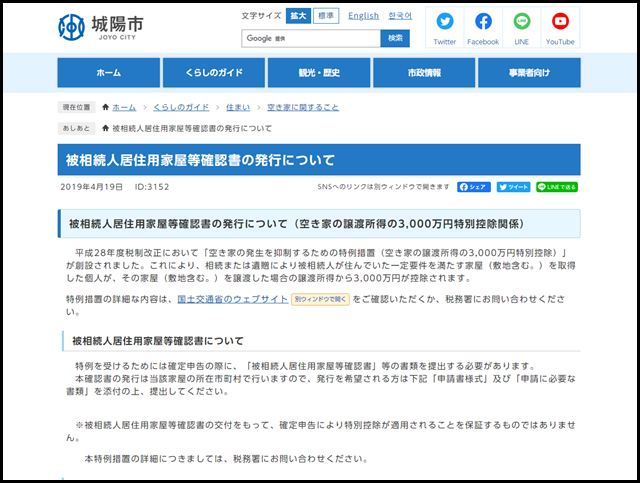Click the SNSへのリンクは別ウィンドウで開きます note

[384, 187]
